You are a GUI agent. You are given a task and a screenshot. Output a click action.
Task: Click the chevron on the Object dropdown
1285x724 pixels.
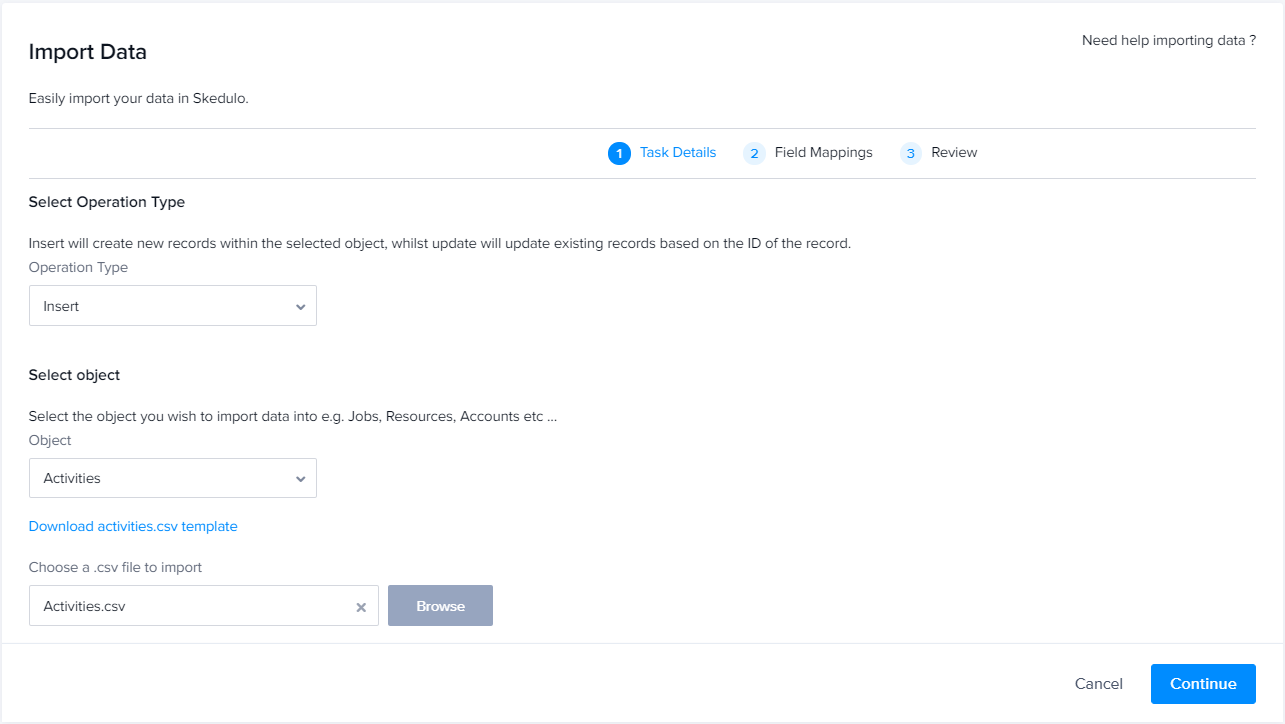300,478
